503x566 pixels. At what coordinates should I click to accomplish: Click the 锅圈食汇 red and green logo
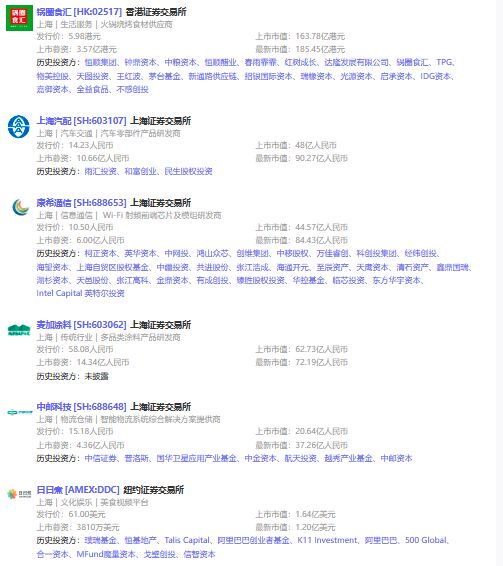tap(19, 18)
